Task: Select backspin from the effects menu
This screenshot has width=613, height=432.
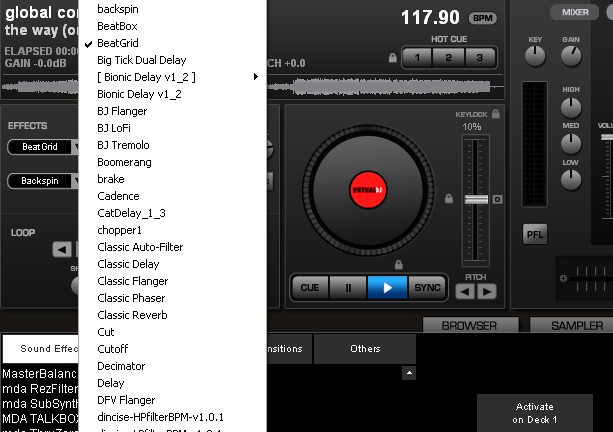Action: tap(172, 9)
